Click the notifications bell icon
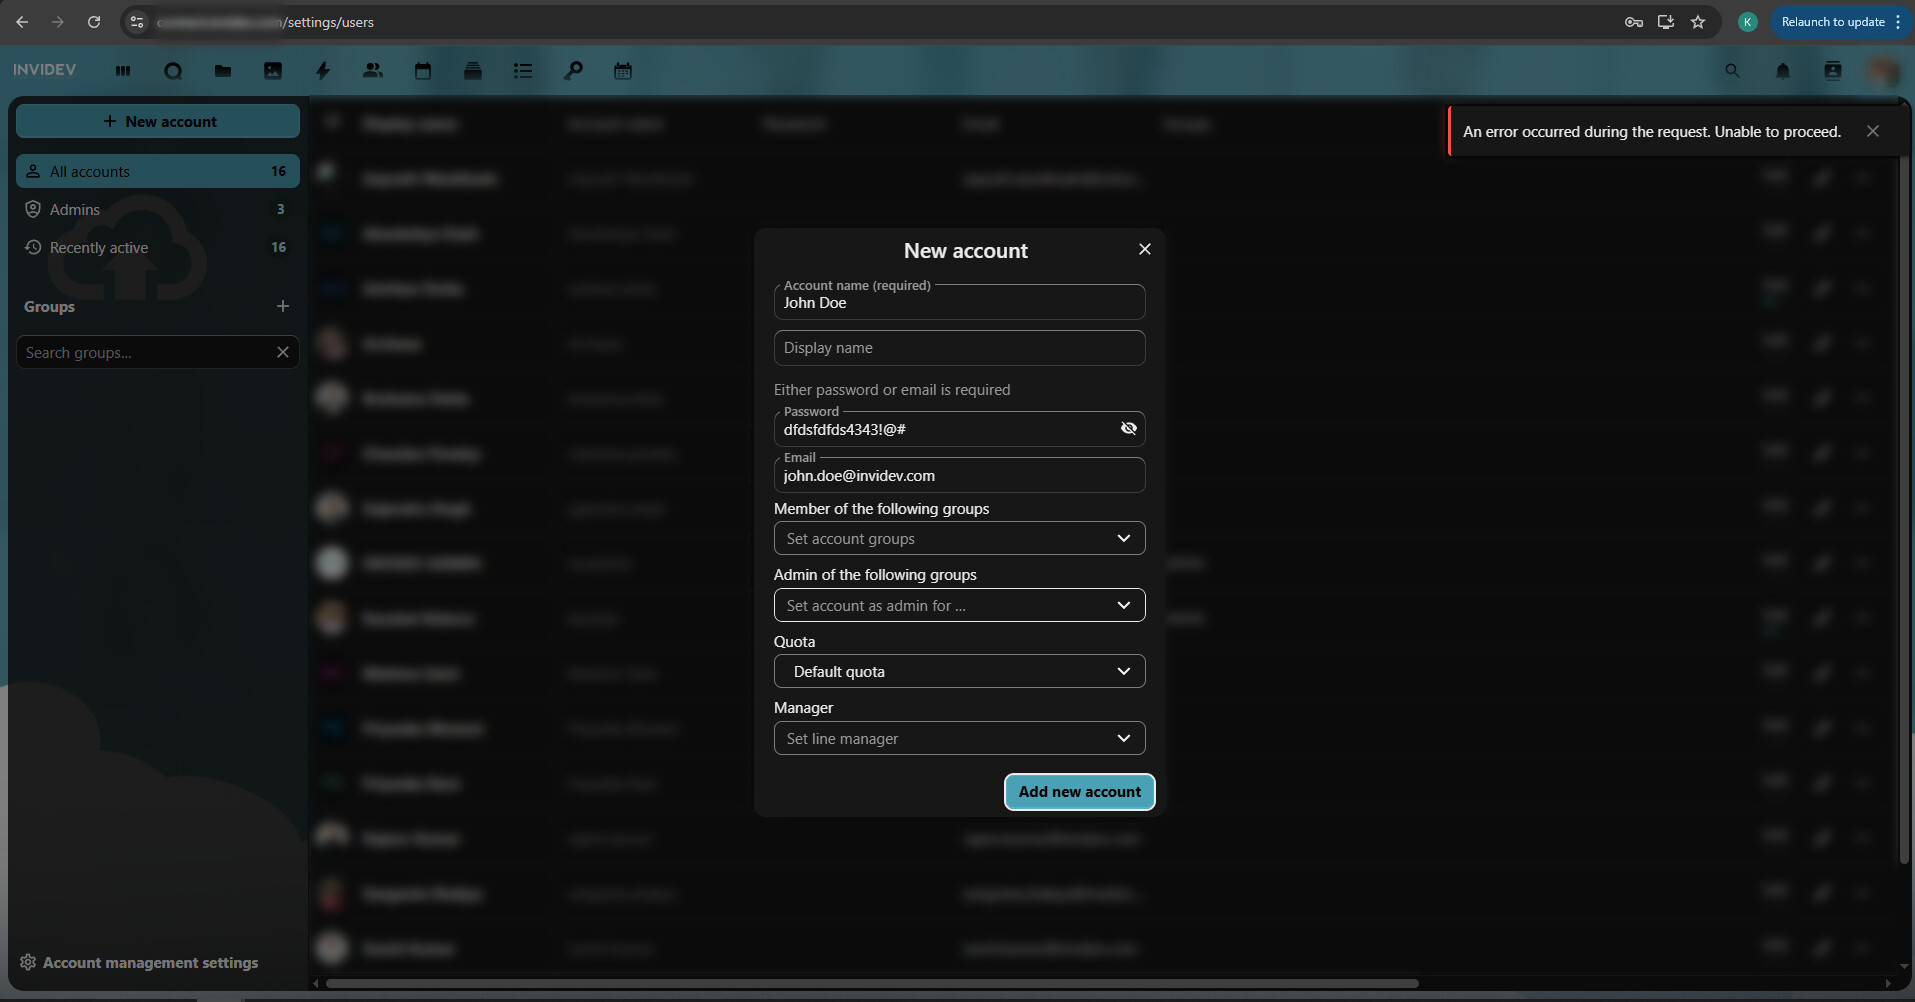 click(1782, 71)
